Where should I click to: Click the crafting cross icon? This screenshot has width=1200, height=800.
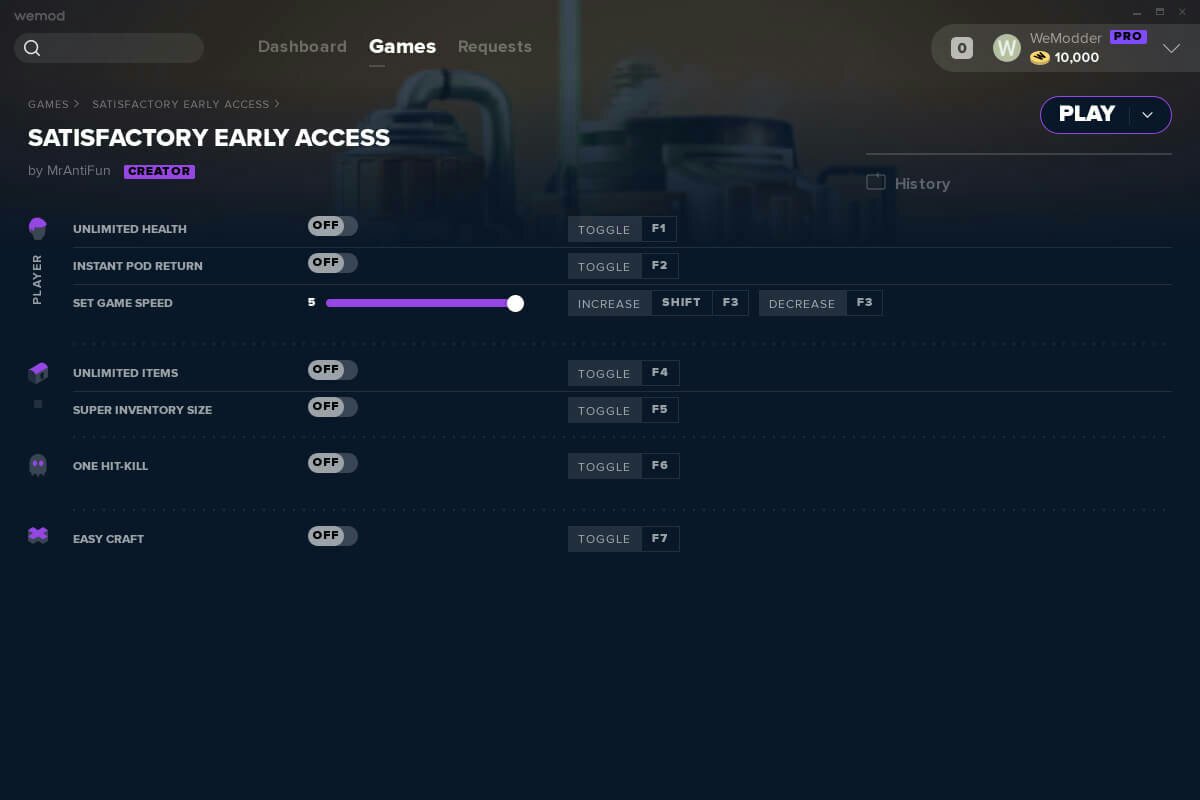pos(38,535)
